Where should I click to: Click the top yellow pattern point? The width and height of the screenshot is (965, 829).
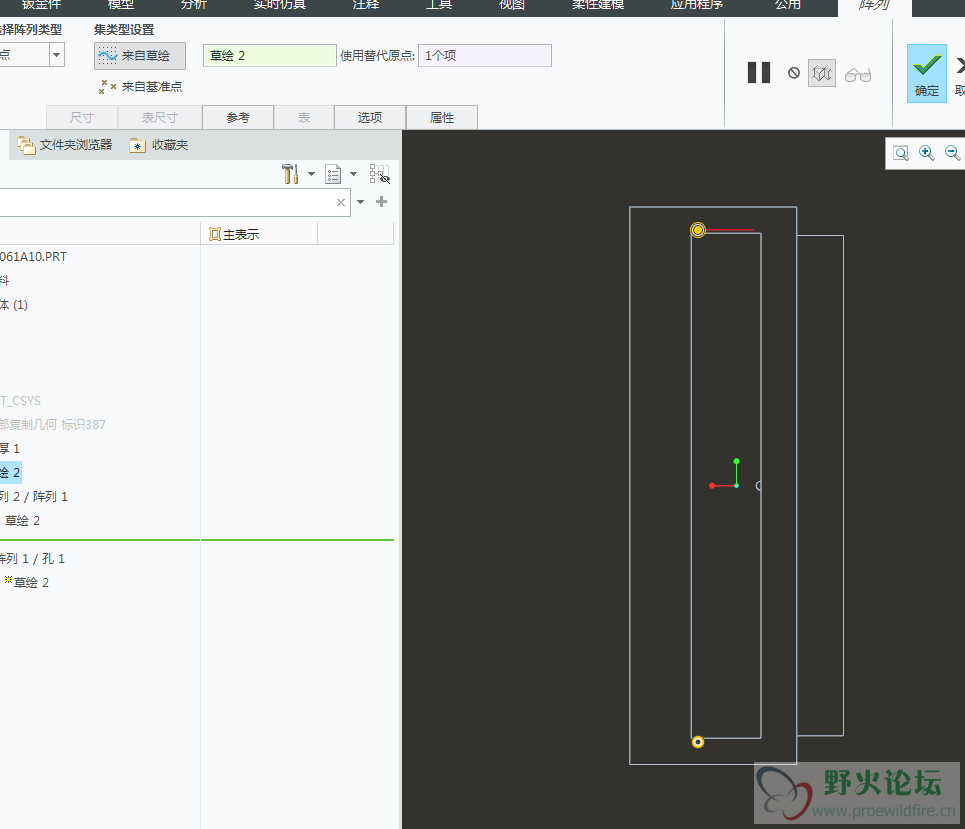[698, 230]
